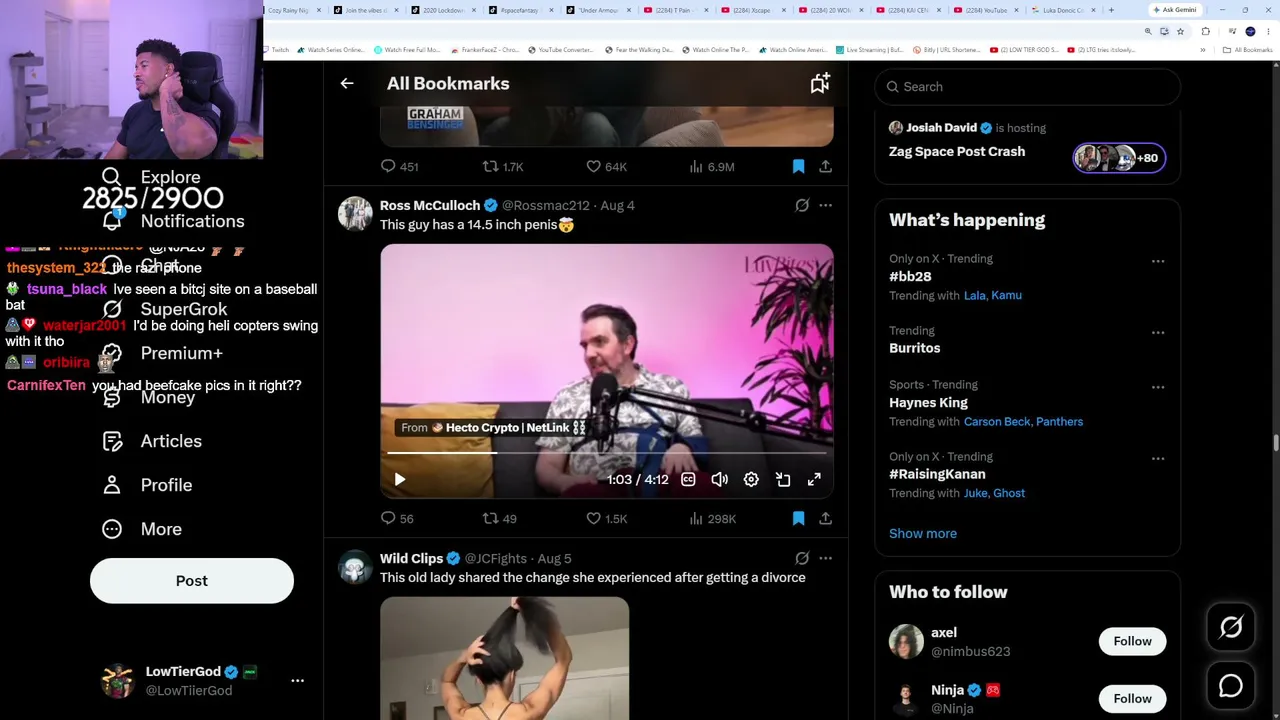Click the Post compose button
The width and height of the screenshot is (1280, 720).
point(192,581)
